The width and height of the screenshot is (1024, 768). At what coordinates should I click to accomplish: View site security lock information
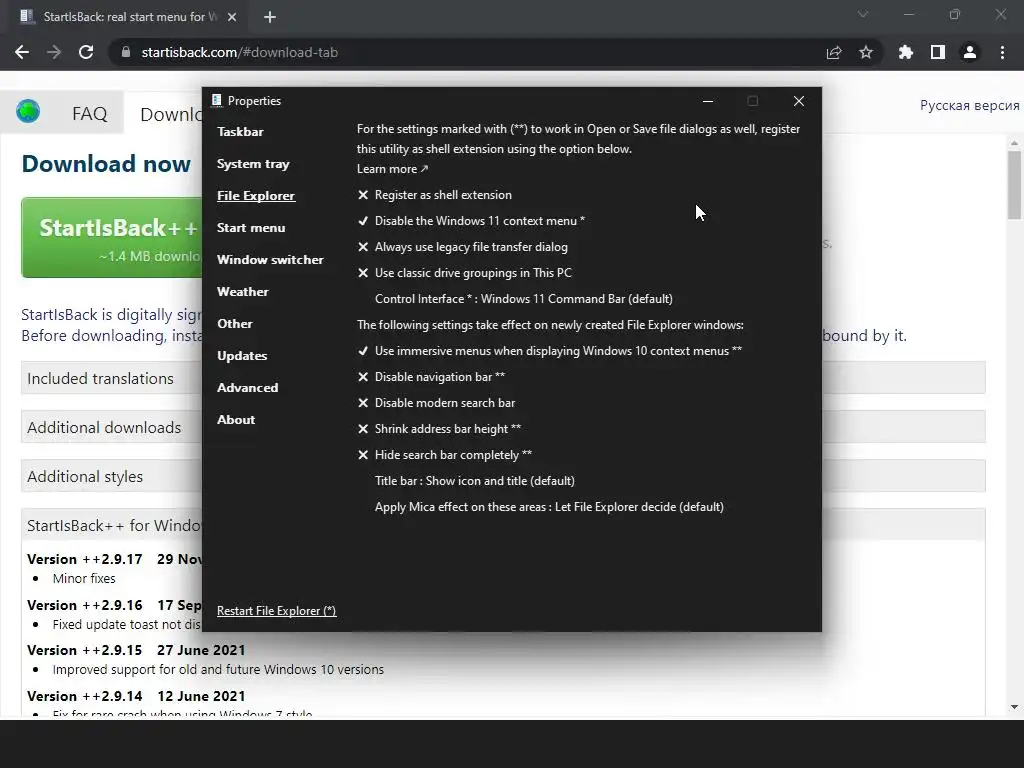[126, 52]
